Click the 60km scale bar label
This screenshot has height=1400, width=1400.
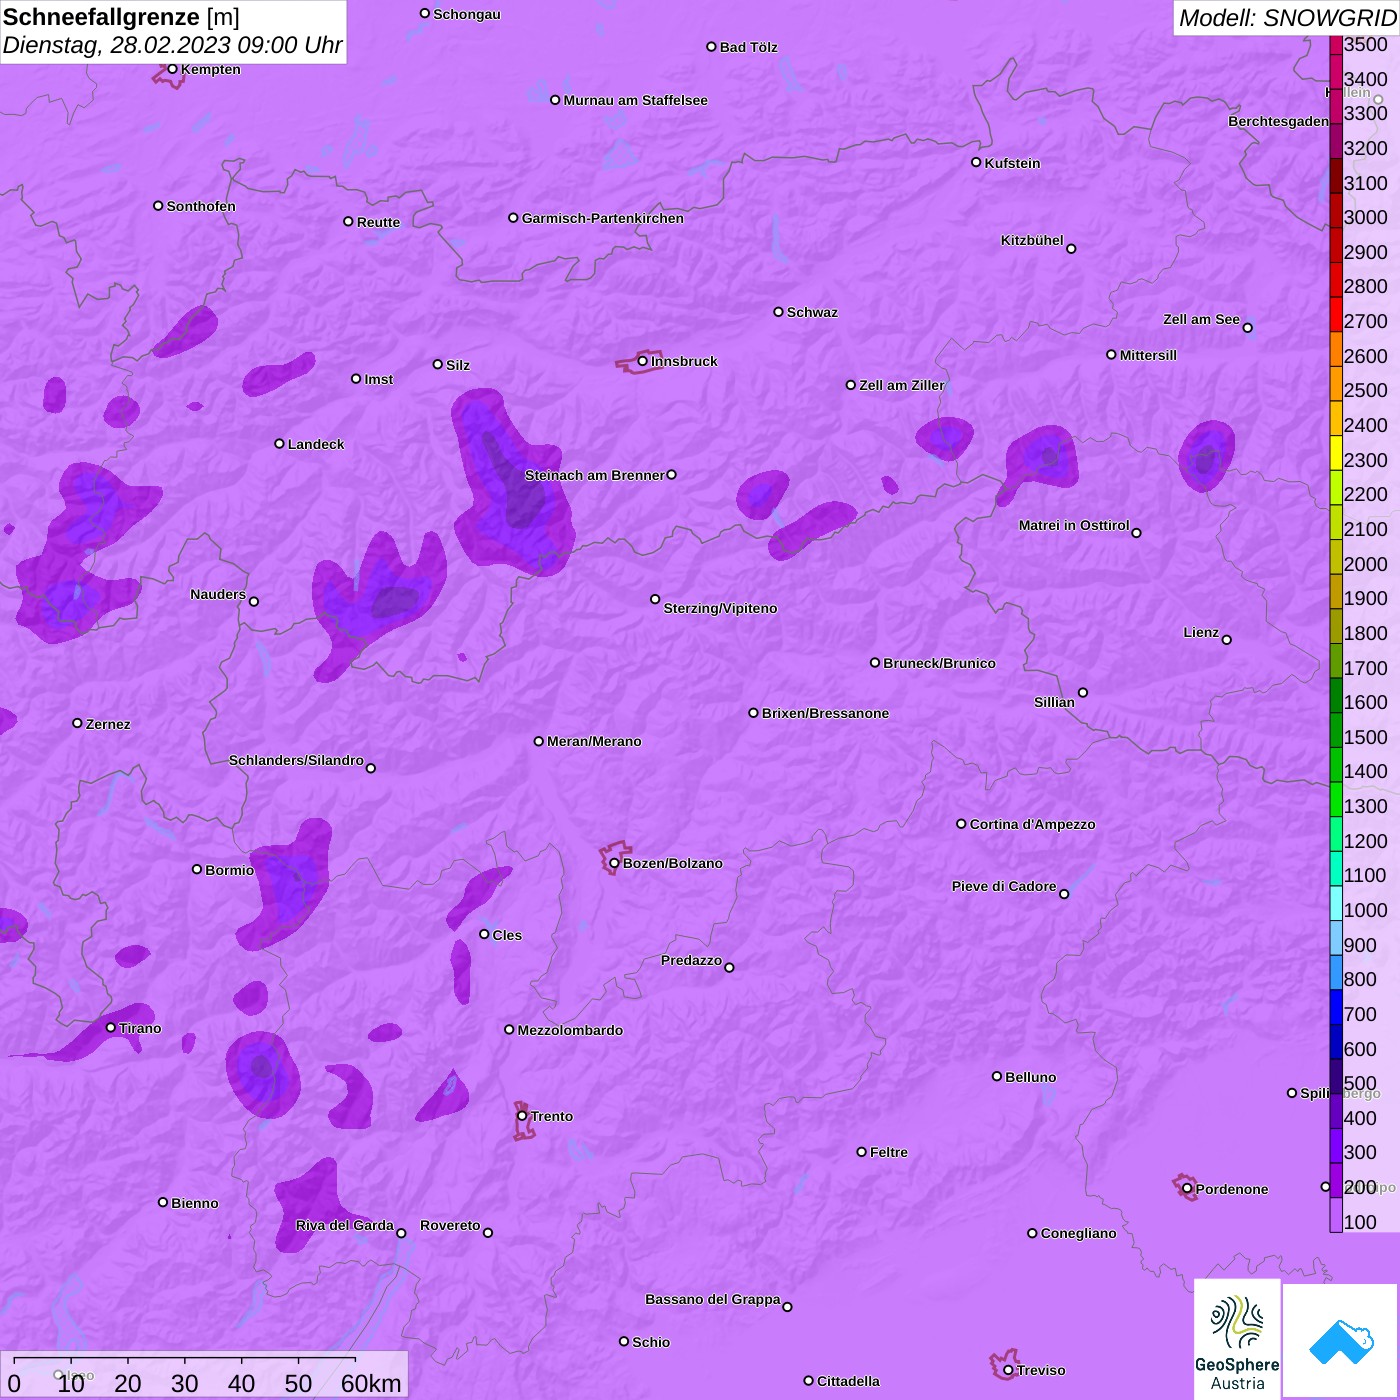click(x=371, y=1383)
